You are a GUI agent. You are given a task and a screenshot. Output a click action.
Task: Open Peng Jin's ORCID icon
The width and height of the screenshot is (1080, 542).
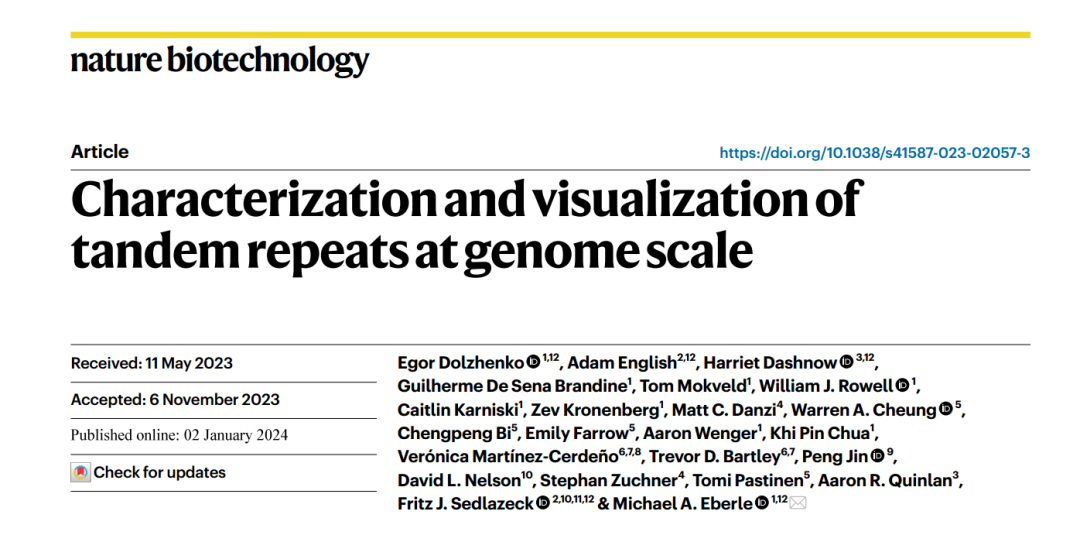877,457
